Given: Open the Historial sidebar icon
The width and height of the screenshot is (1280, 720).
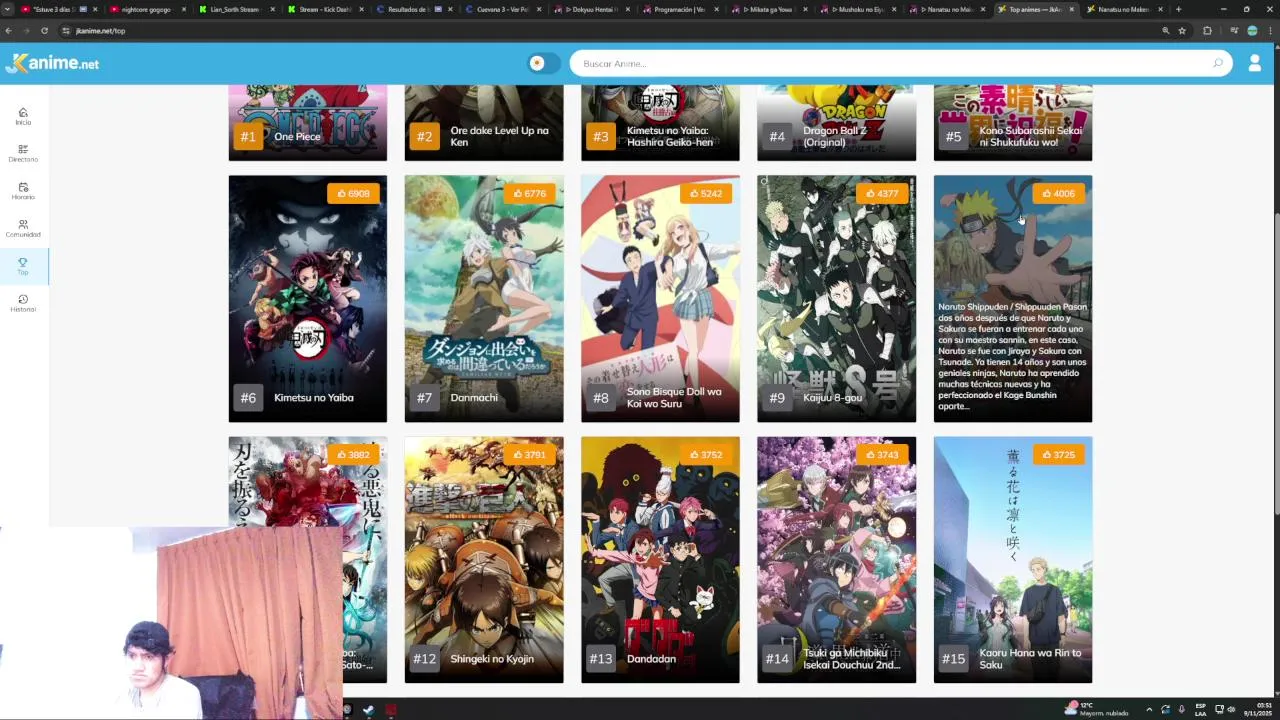Looking at the screenshot, I should pyautogui.click(x=23, y=303).
